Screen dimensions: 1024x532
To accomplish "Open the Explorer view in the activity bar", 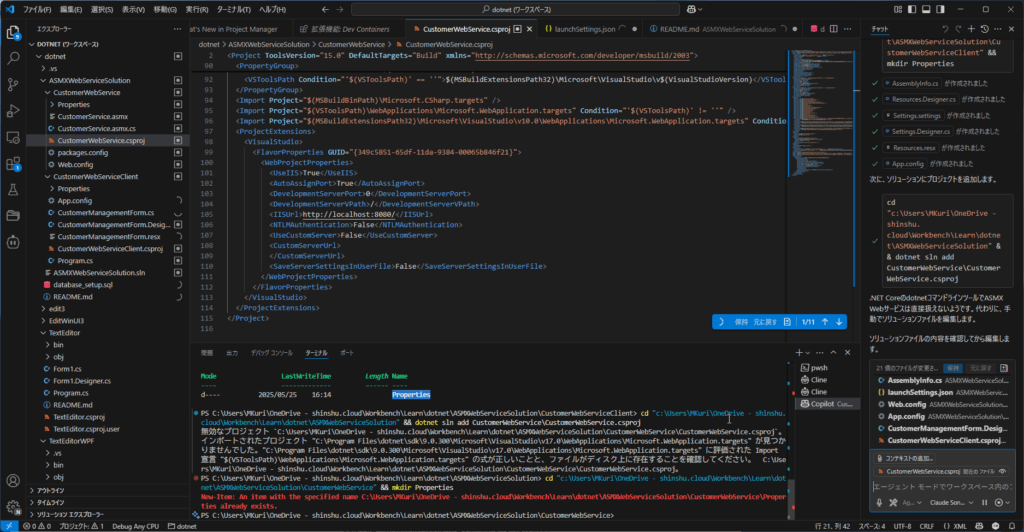I will pyautogui.click(x=13, y=32).
